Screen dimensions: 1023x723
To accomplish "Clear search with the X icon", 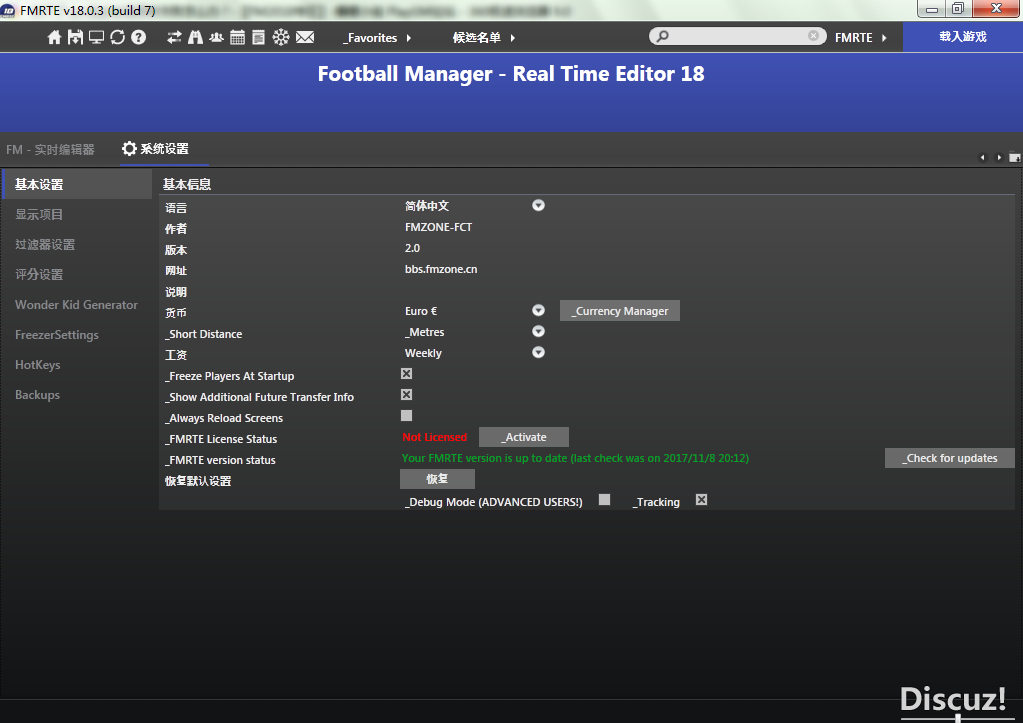I will 813,35.
